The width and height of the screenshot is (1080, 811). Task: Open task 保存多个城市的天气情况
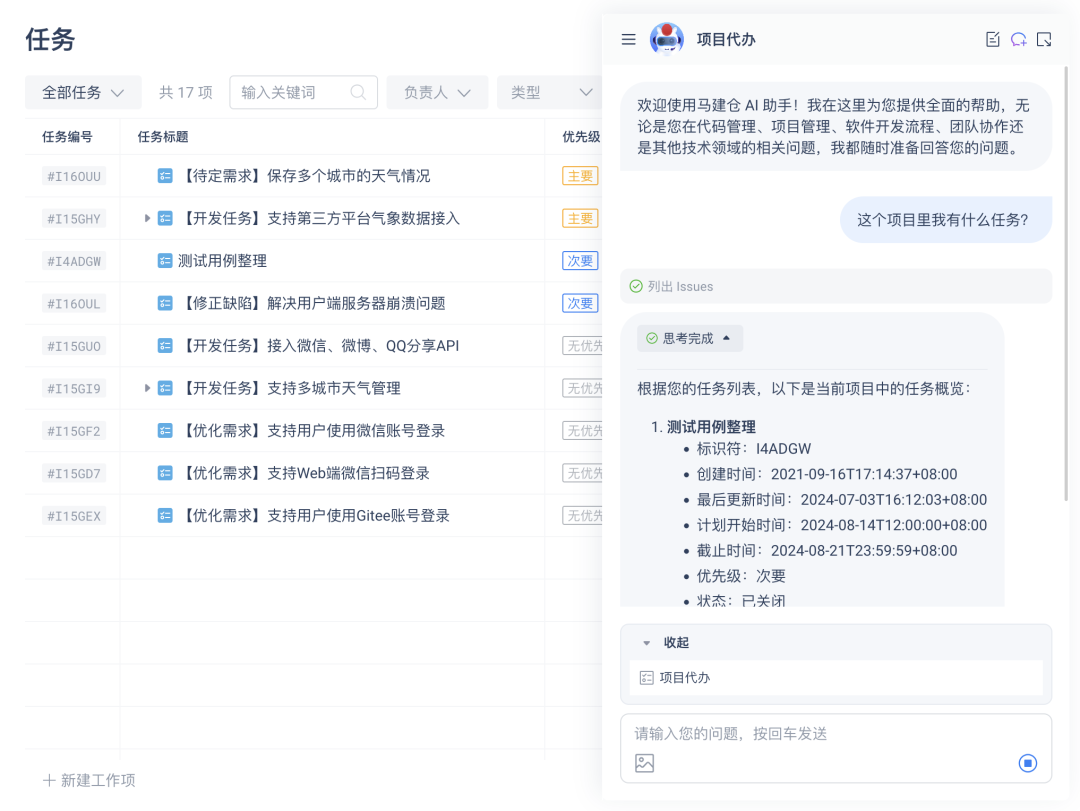305,176
